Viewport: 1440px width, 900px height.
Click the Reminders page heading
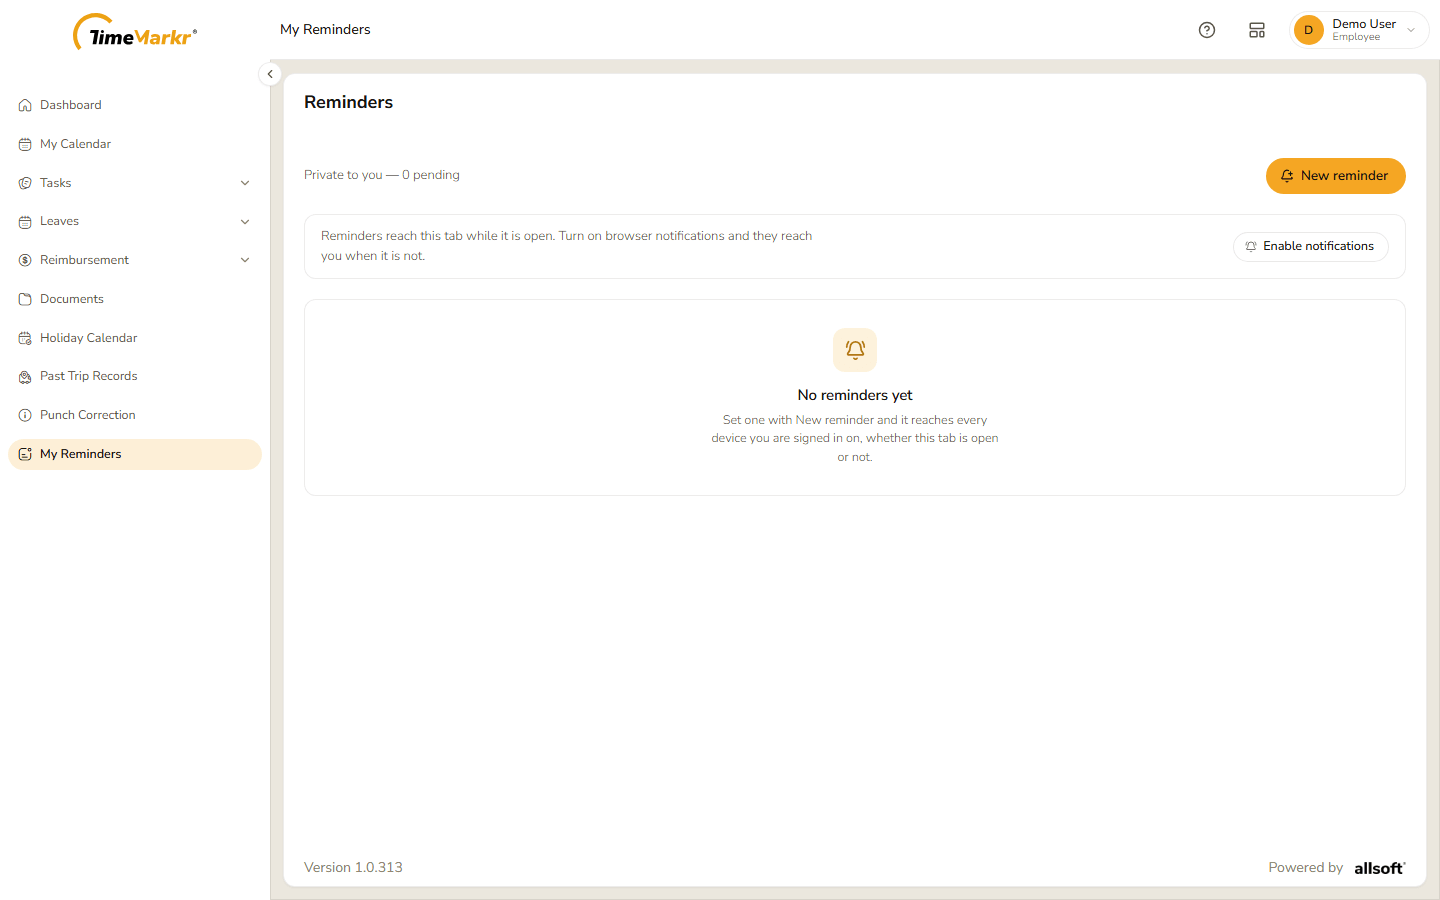coord(348,102)
